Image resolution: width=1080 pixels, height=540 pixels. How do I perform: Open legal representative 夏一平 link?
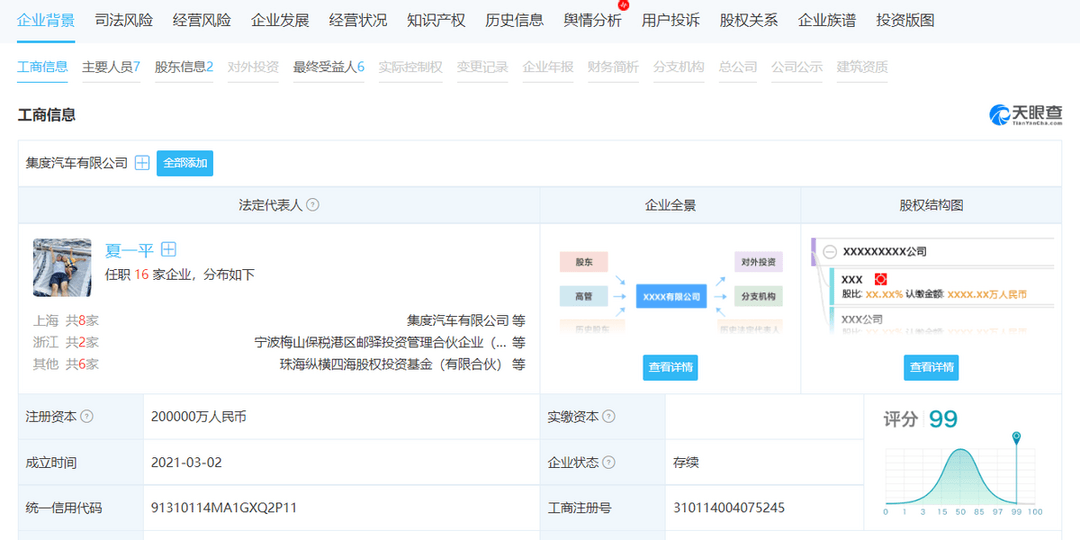[129, 250]
